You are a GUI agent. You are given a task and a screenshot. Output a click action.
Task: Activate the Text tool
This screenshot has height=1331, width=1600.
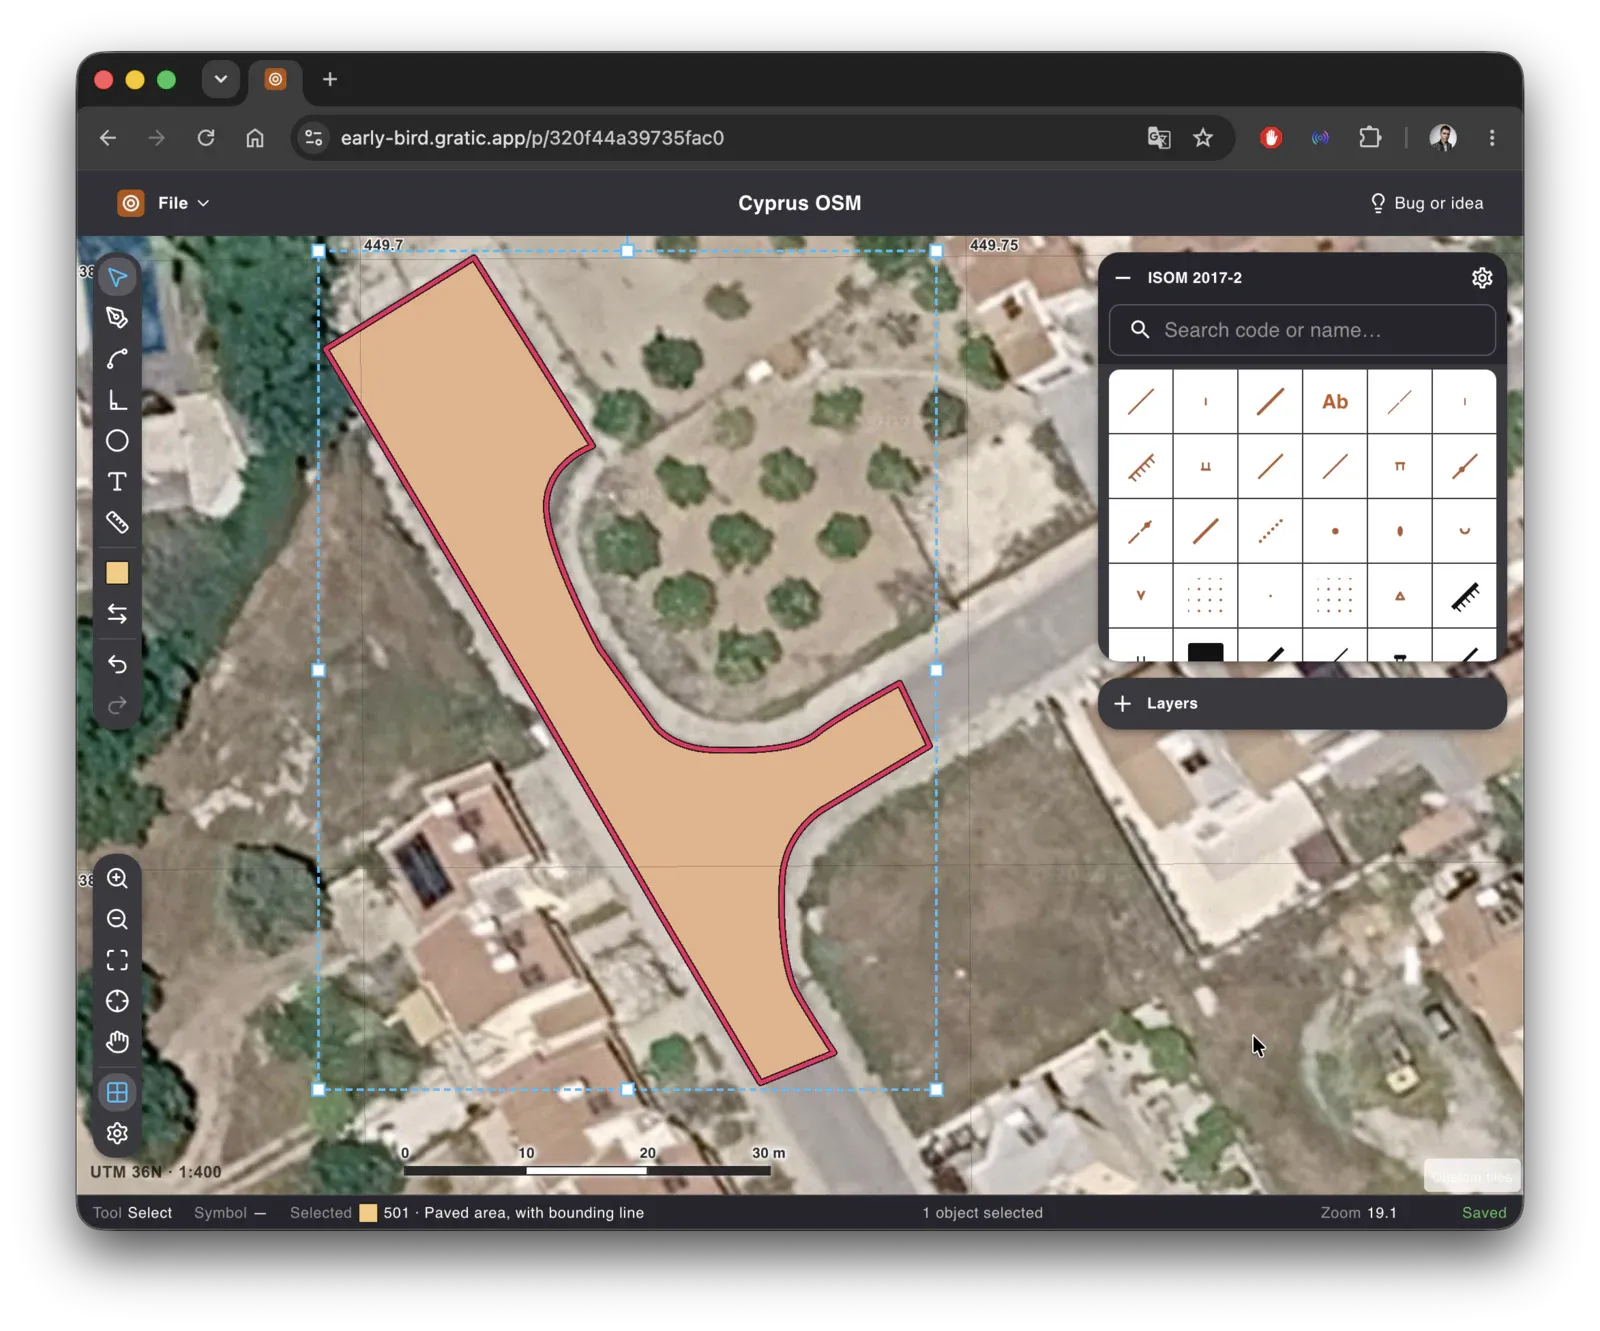click(117, 482)
